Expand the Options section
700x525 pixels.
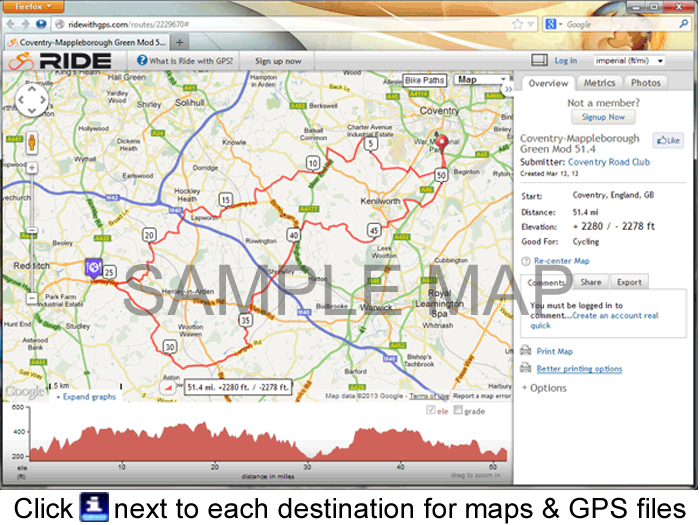click(x=544, y=388)
